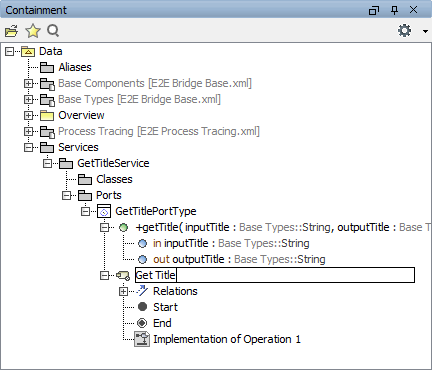
Task: Click the Implementation of Operation 1 diagram icon
Action: point(142,339)
